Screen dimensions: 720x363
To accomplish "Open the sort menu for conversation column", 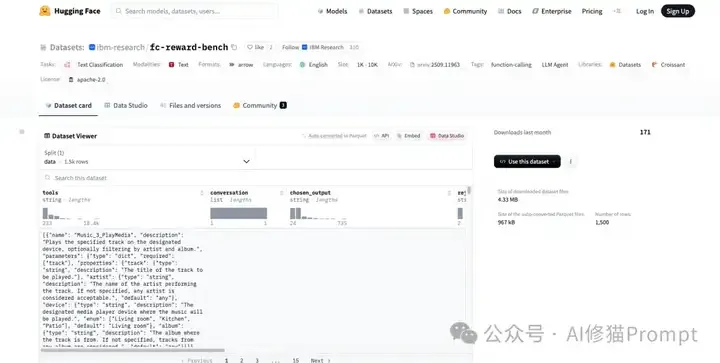I will point(281,193).
